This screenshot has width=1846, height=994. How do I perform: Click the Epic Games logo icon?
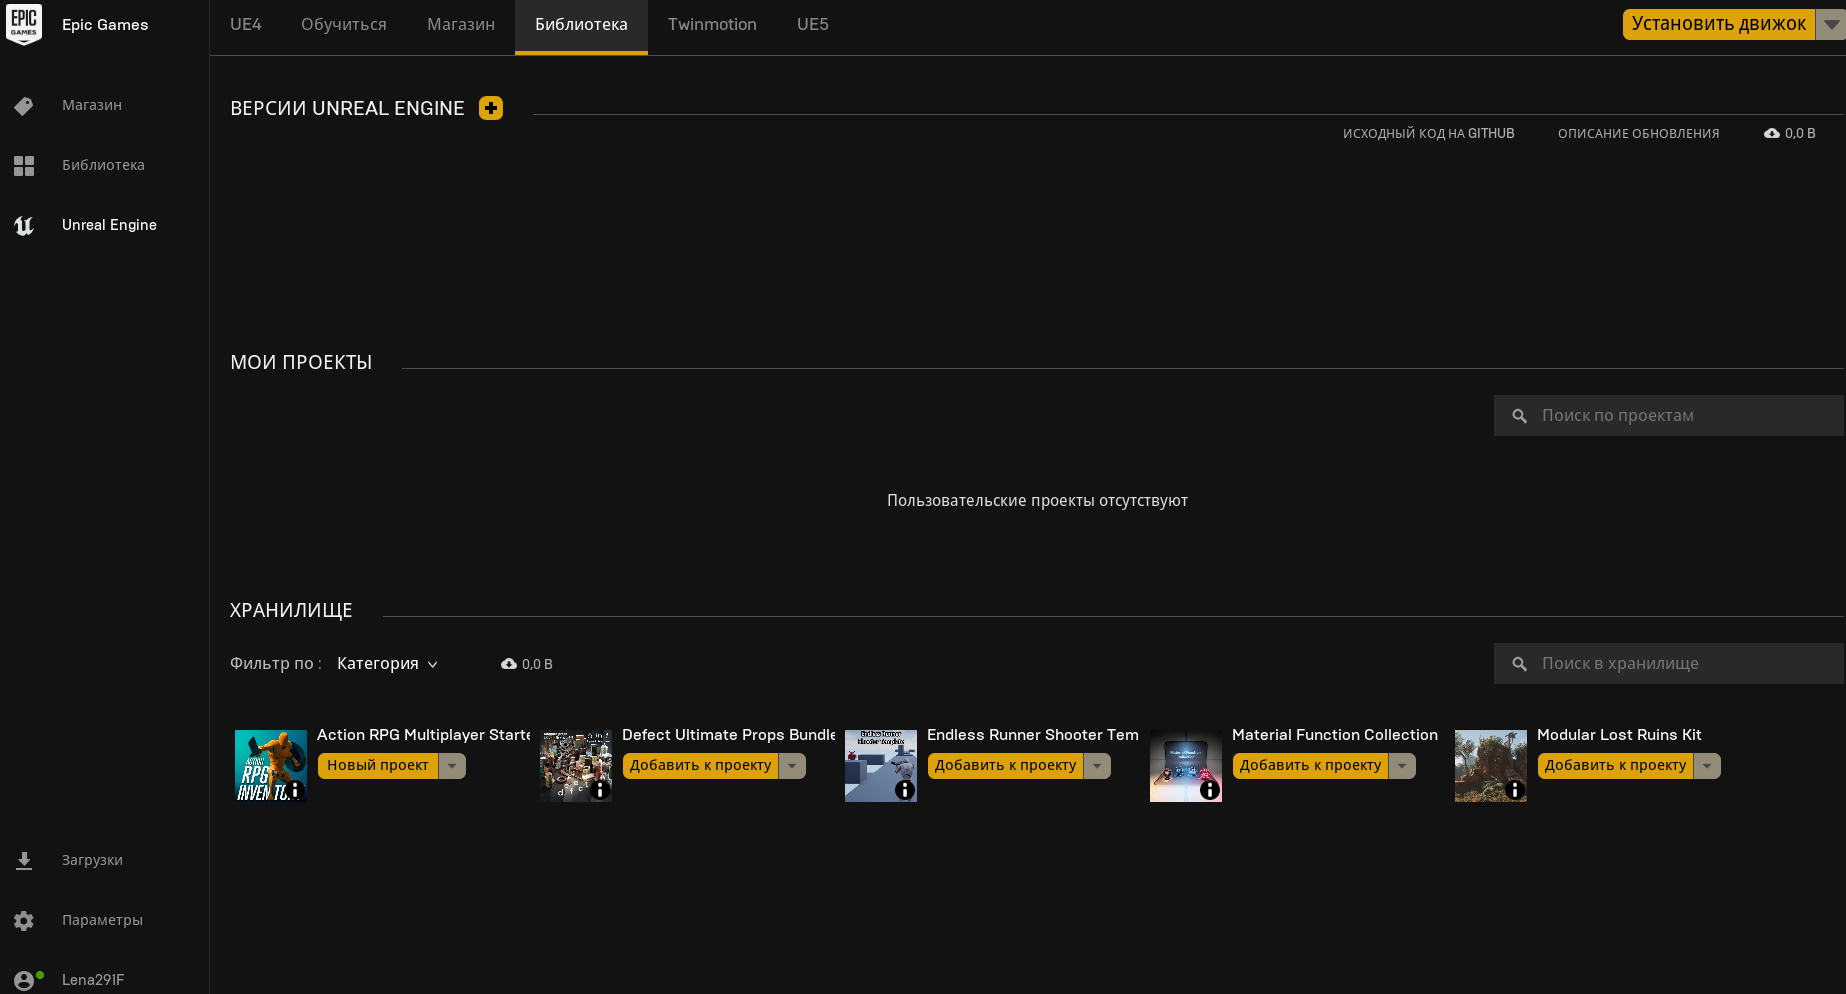[x=24, y=24]
